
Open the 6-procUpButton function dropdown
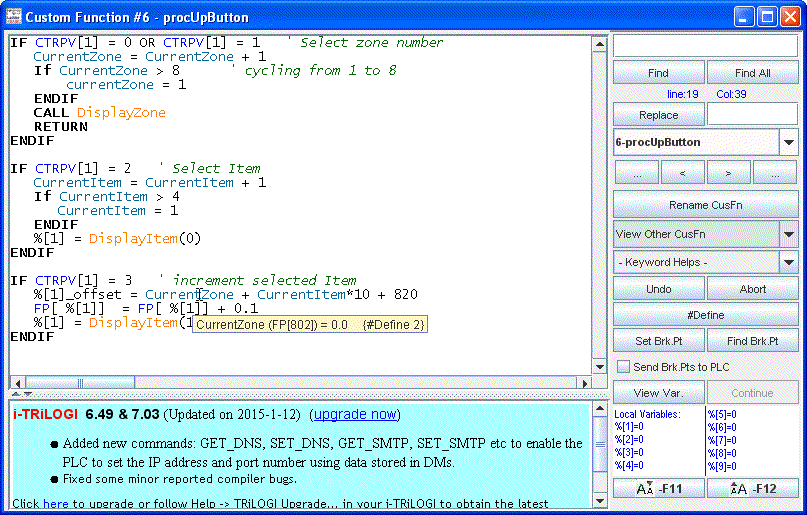(x=788, y=143)
